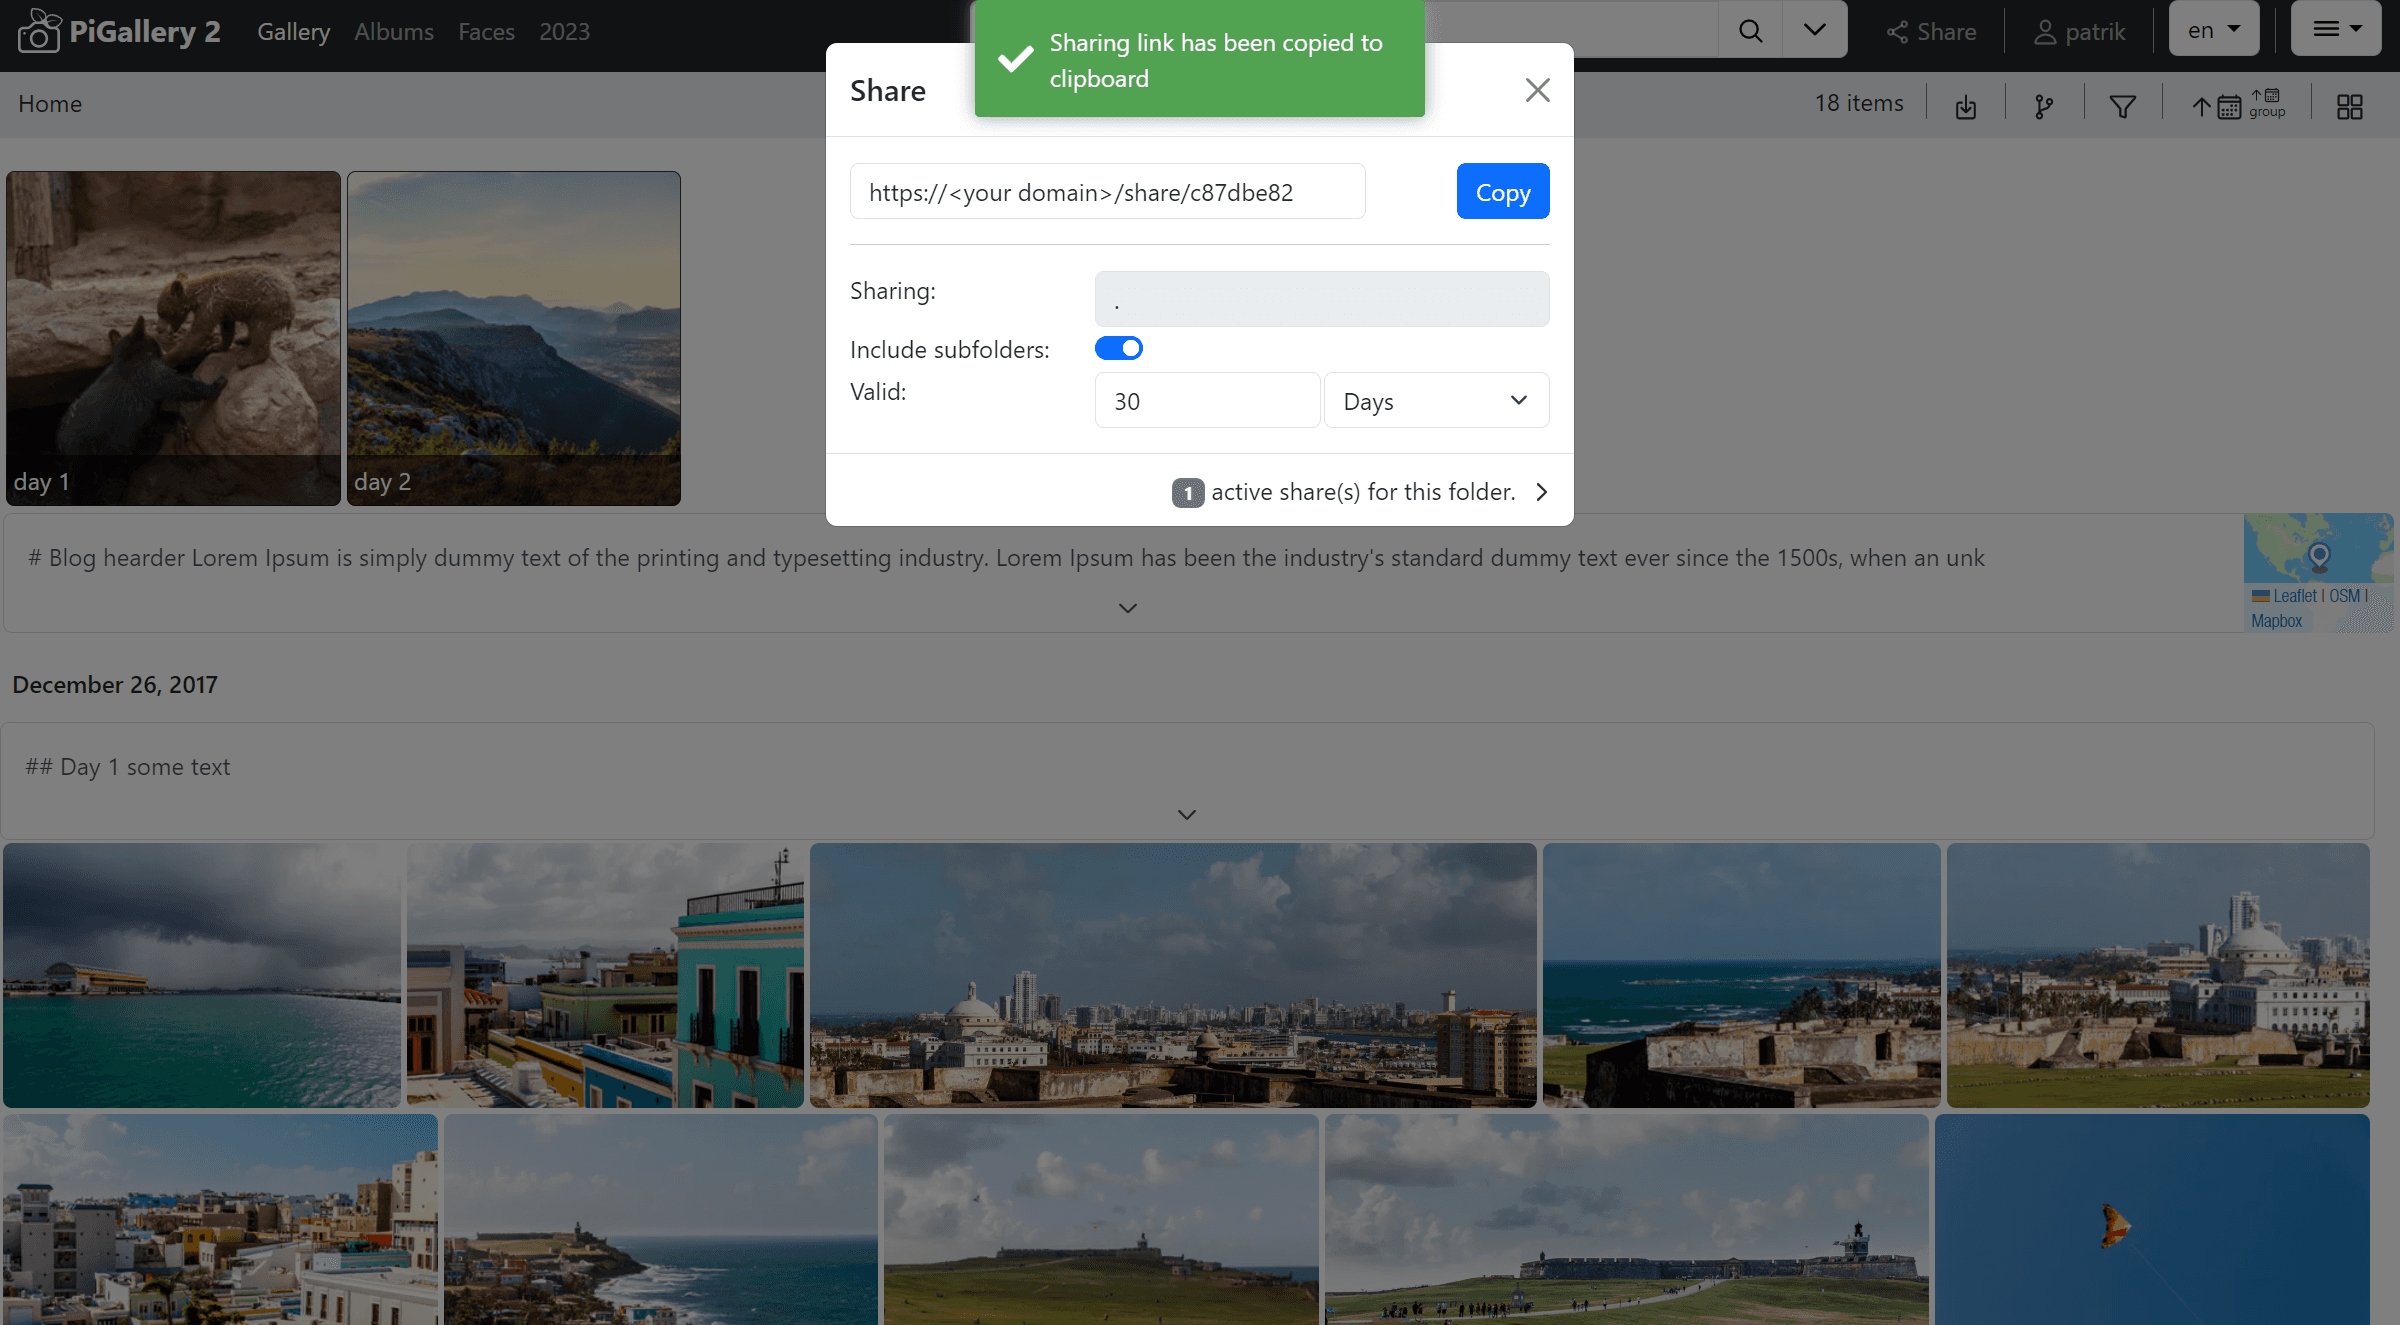The image size is (2400, 1325).
Task: Show active shares for this folder
Action: (1362, 491)
